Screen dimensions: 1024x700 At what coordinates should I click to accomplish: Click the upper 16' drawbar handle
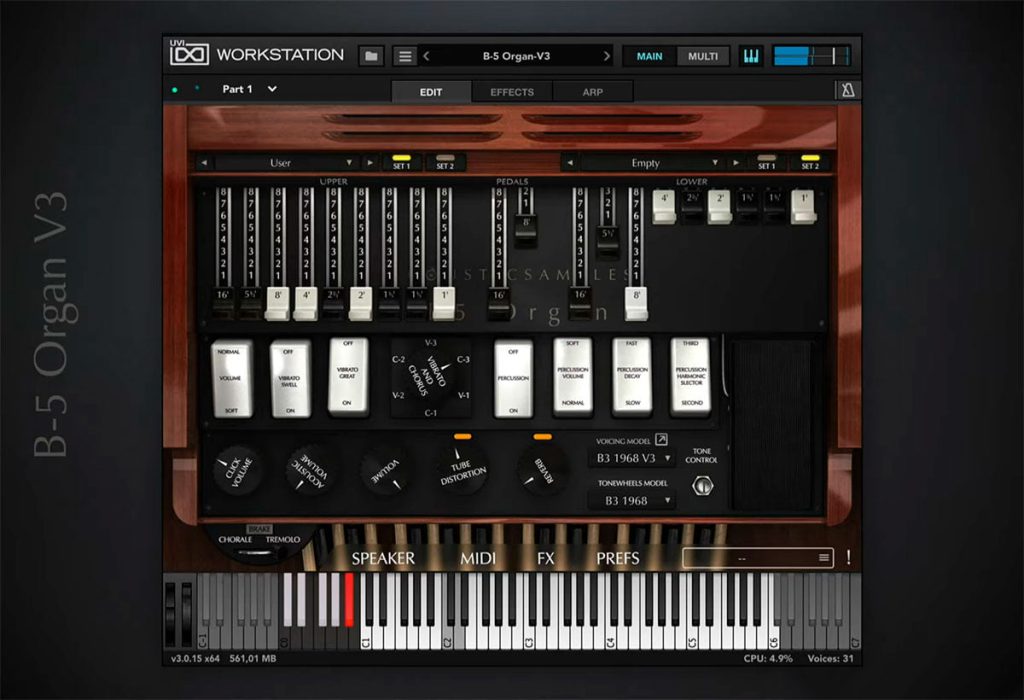click(x=223, y=302)
